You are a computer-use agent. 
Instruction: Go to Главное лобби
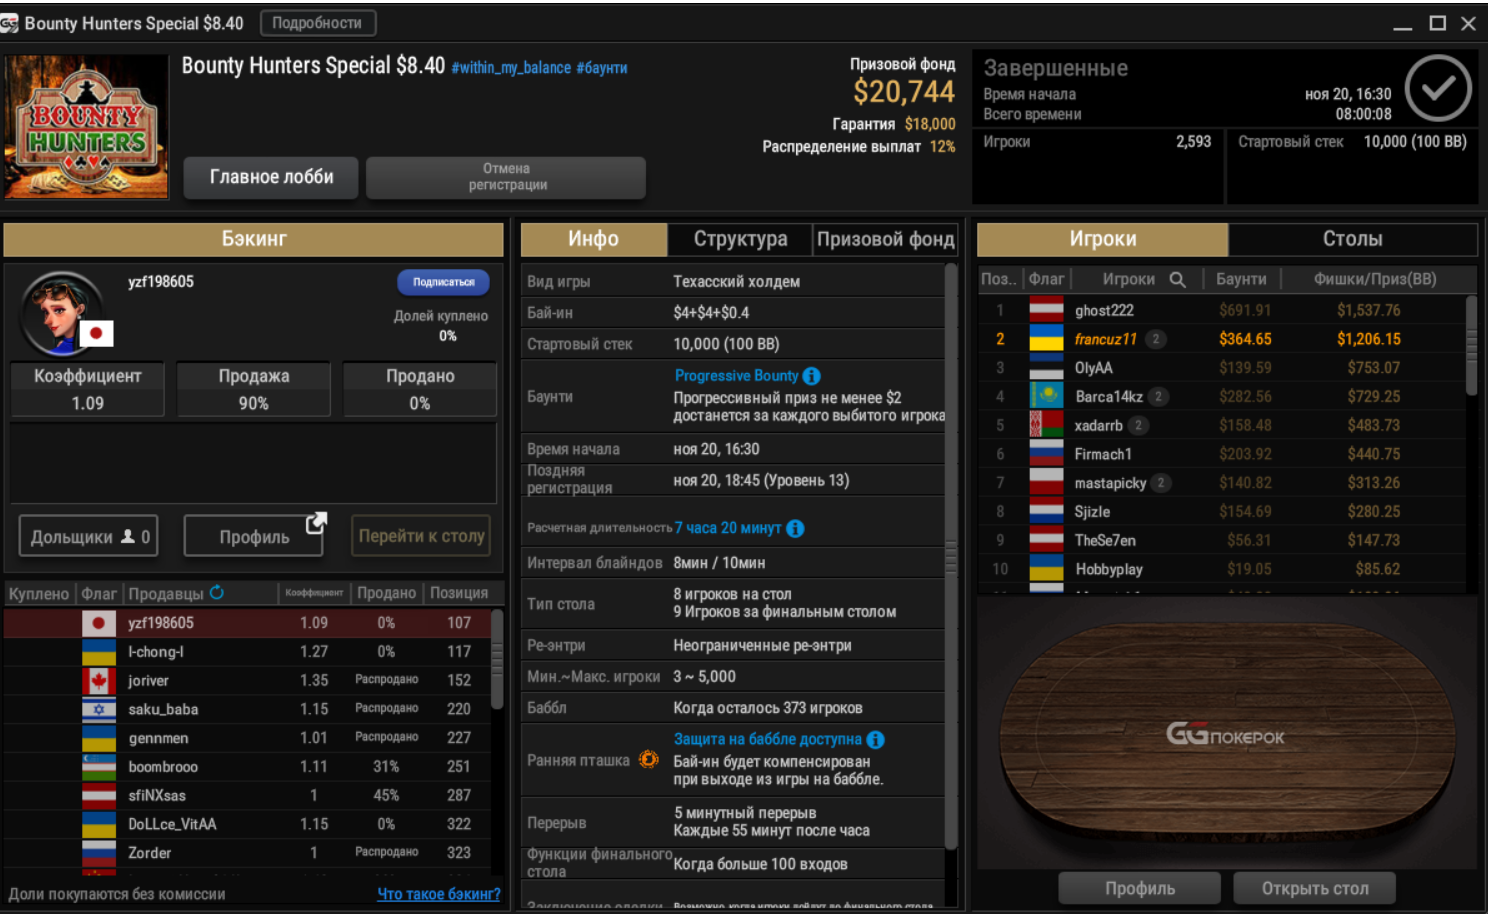[x=271, y=177]
